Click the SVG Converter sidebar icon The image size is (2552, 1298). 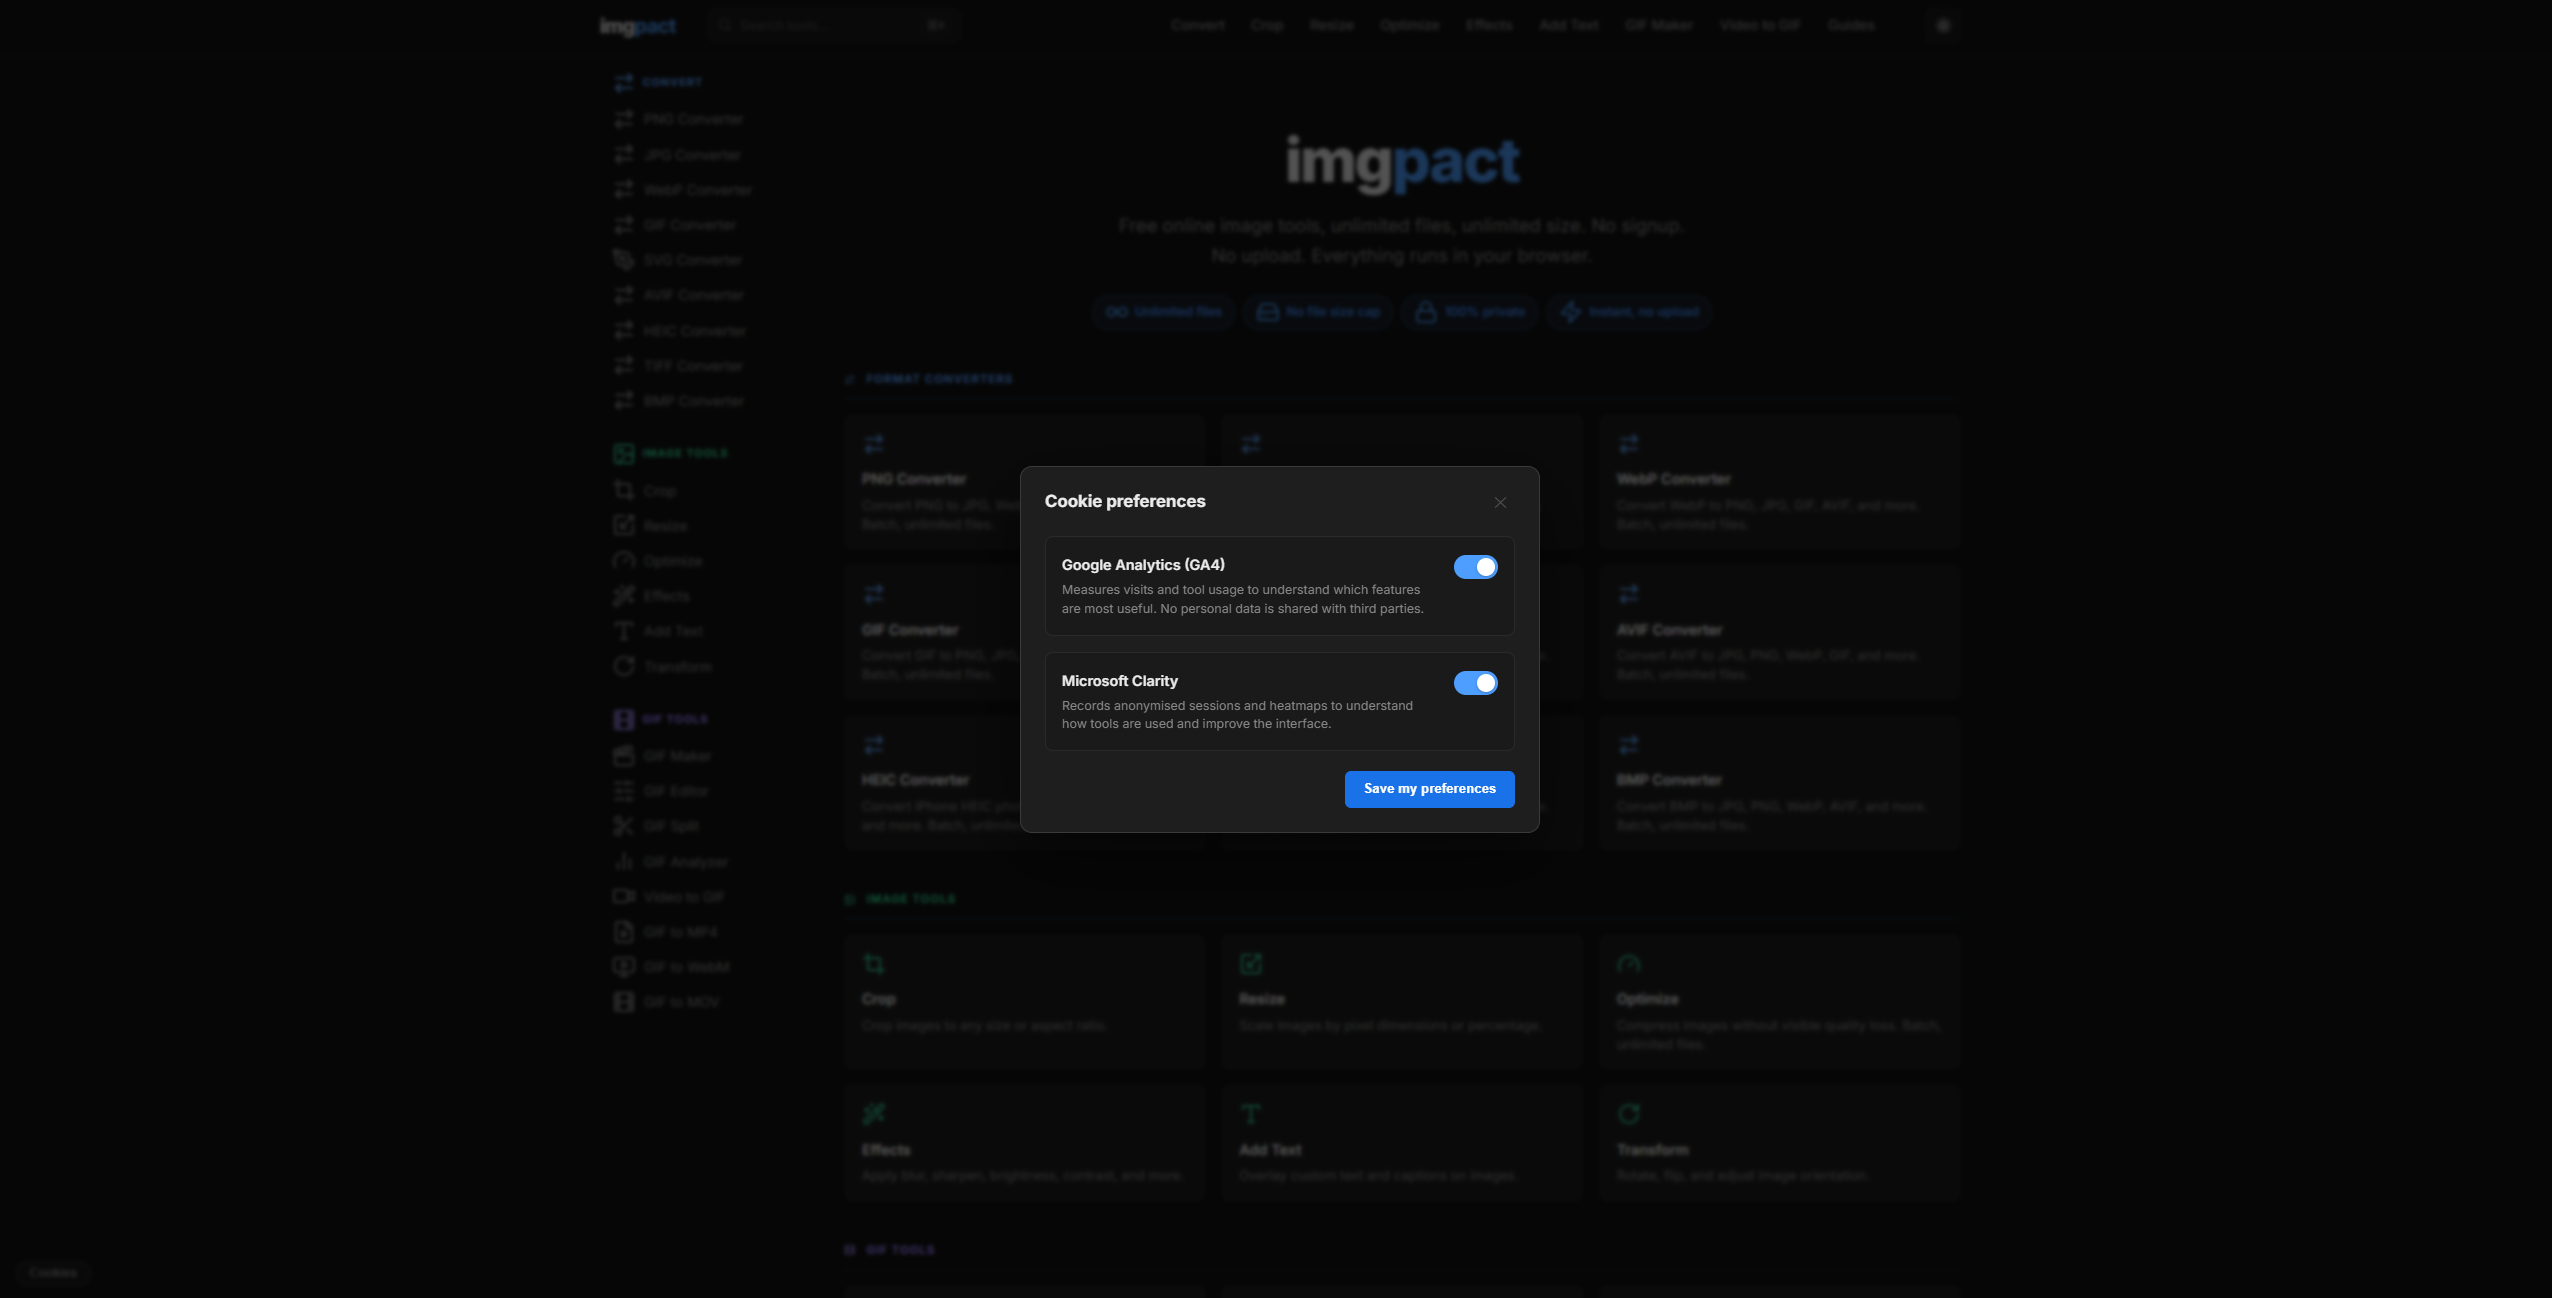(624, 260)
